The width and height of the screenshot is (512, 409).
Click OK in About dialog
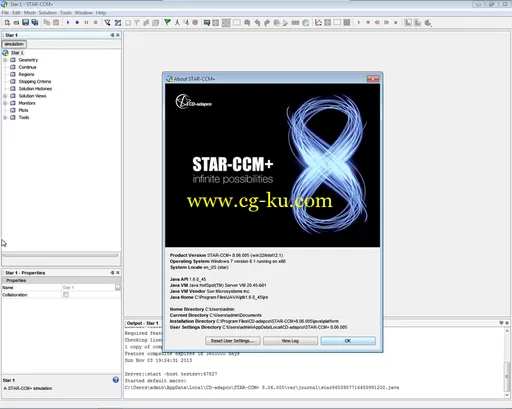pyautogui.click(x=348, y=341)
